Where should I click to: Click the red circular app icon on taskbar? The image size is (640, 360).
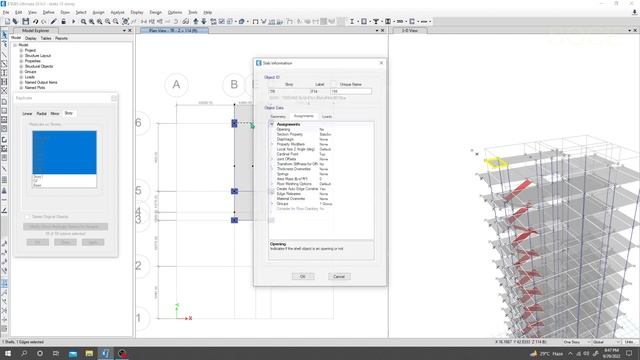(122, 353)
